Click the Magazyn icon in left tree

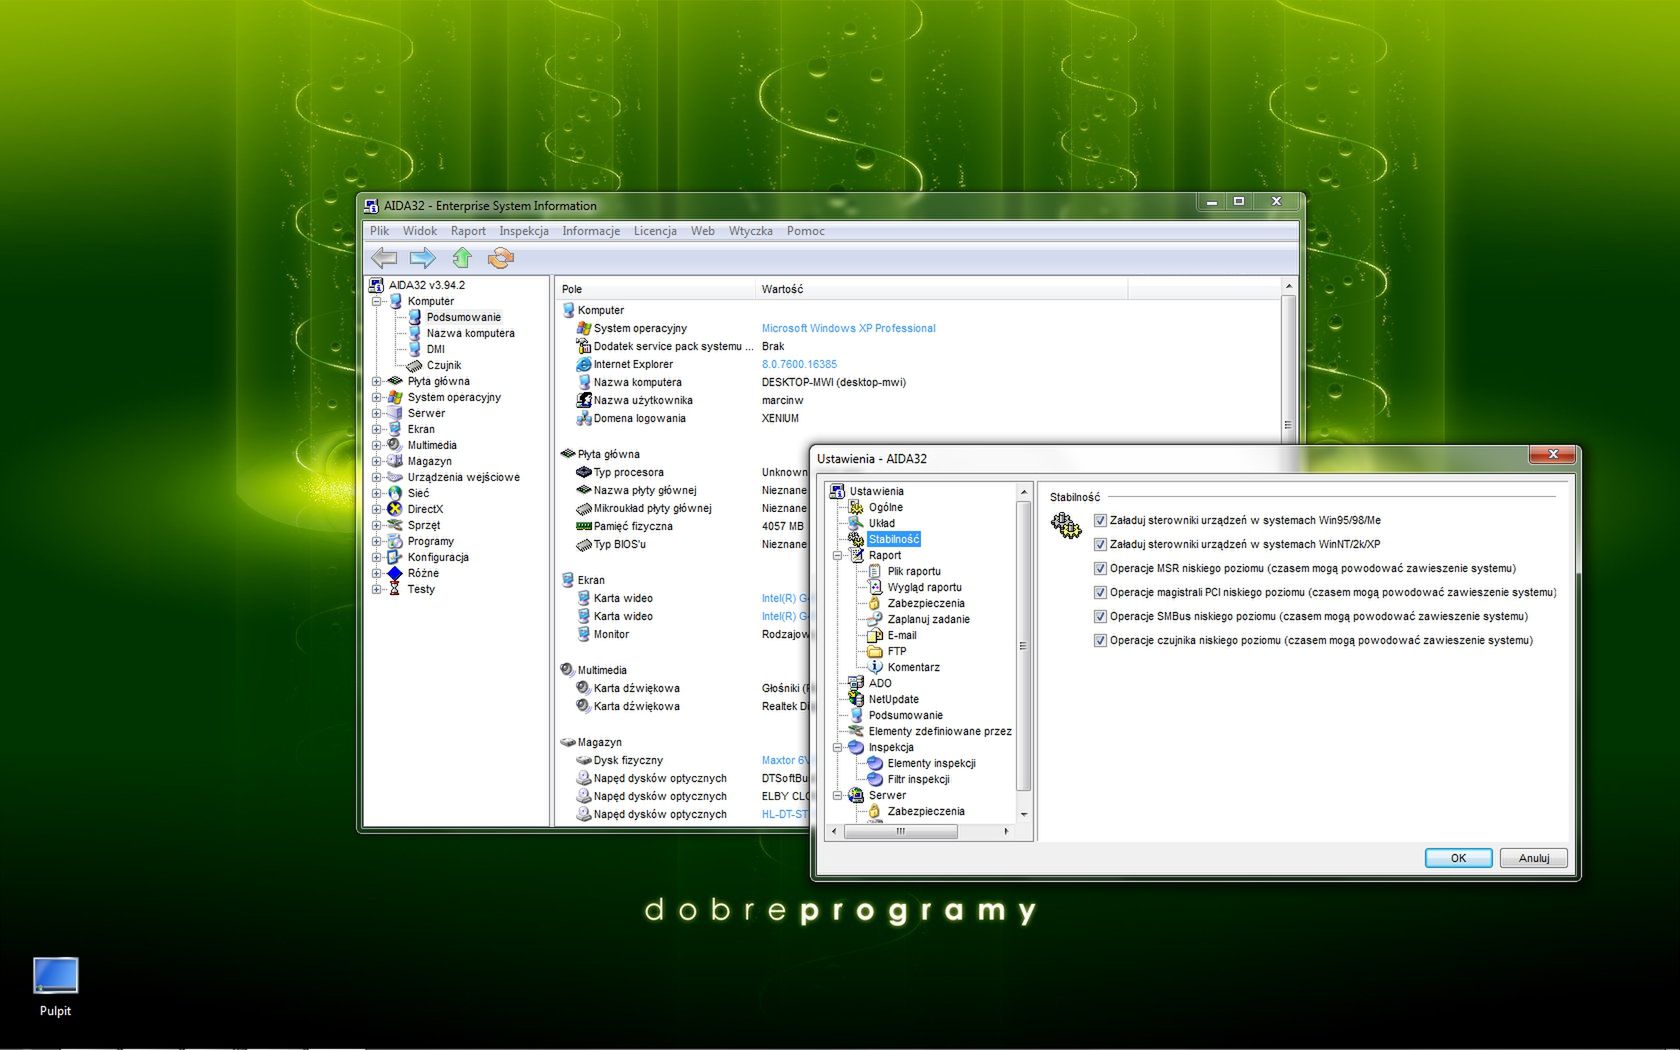[x=395, y=461]
